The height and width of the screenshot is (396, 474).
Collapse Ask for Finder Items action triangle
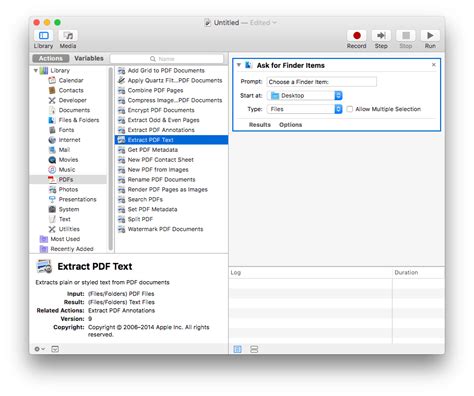(239, 65)
